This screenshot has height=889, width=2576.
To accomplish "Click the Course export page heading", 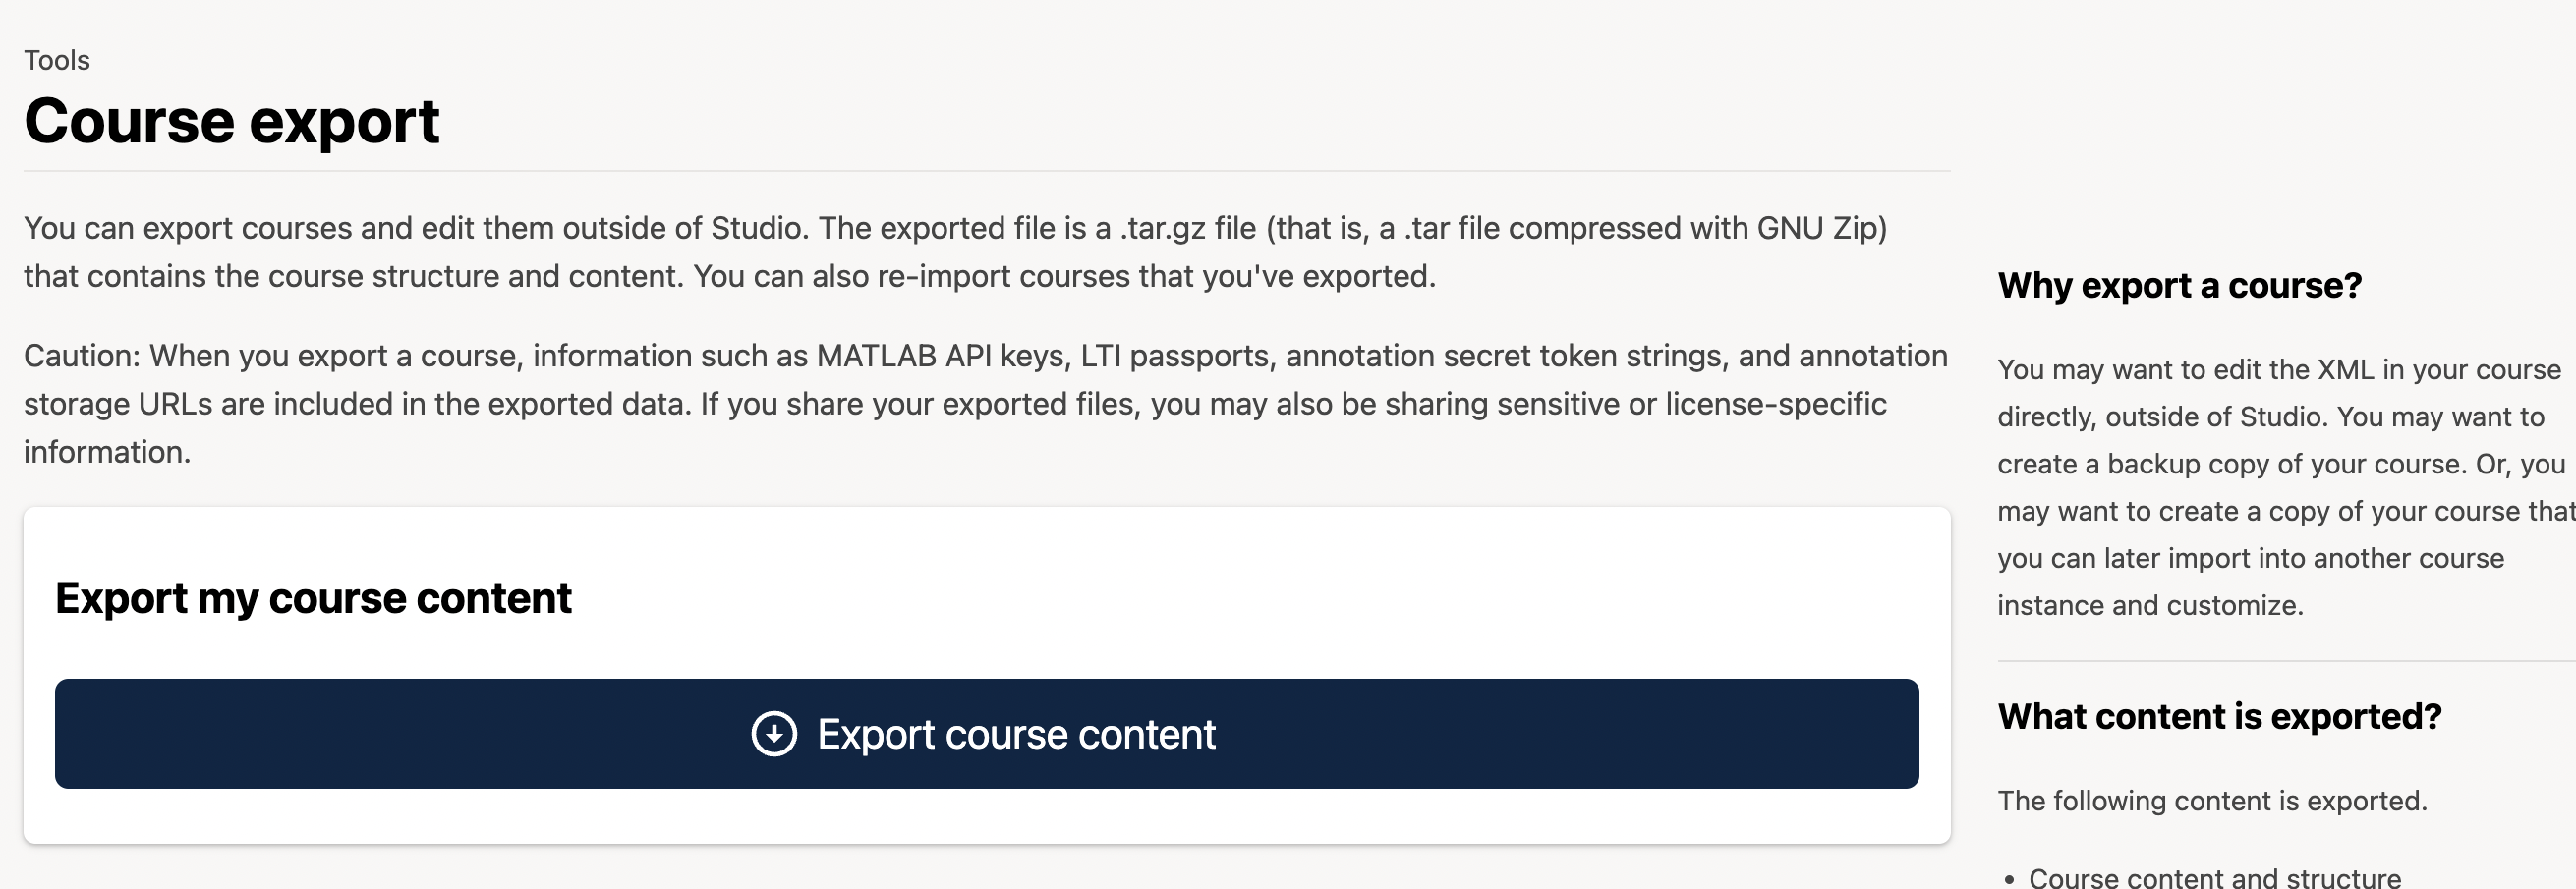I will pyautogui.click(x=232, y=121).
